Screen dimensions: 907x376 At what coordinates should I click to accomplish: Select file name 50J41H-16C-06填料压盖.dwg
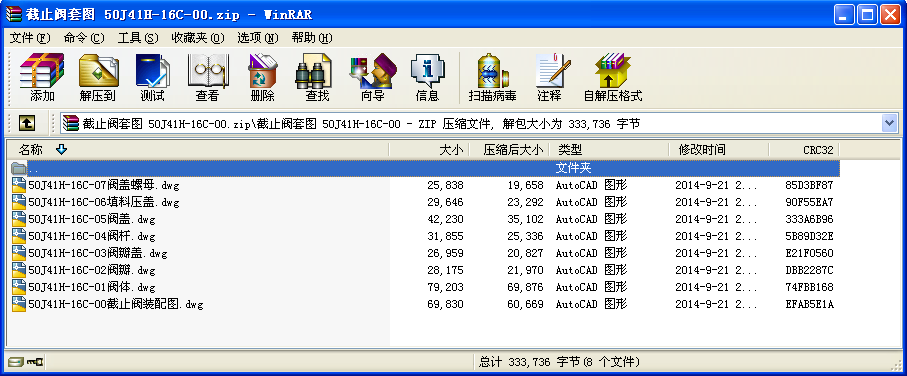coord(104,202)
